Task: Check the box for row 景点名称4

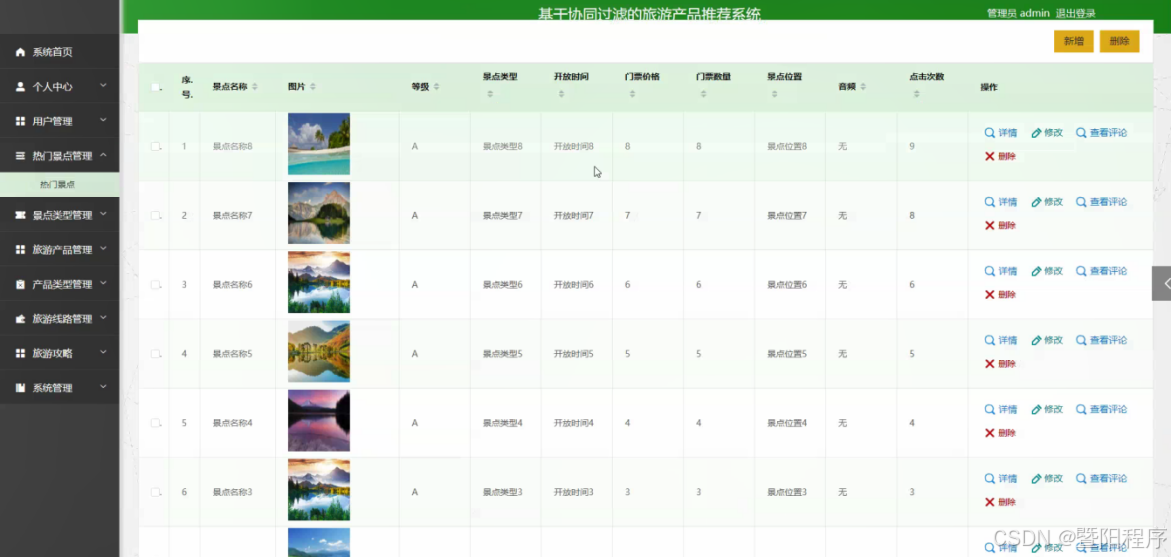Action: click(x=155, y=423)
